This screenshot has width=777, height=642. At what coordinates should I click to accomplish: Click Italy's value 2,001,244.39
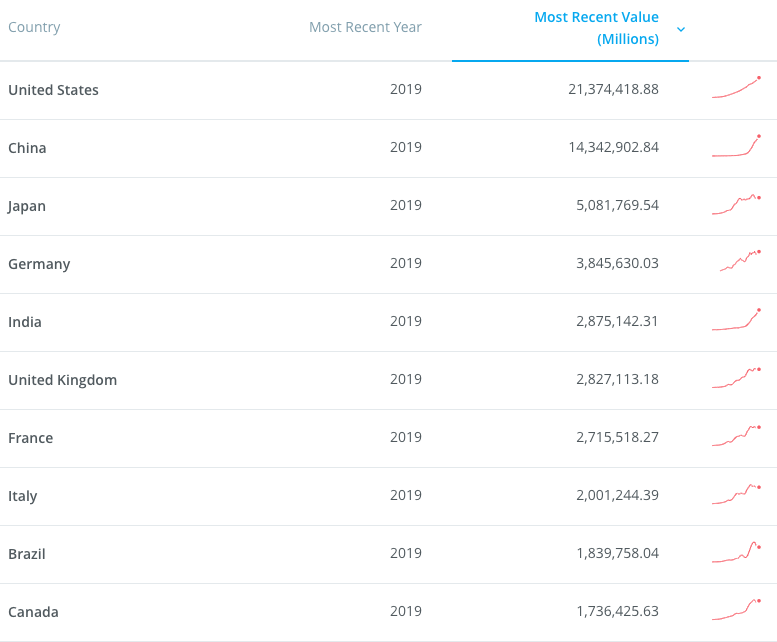(x=617, y=495)
